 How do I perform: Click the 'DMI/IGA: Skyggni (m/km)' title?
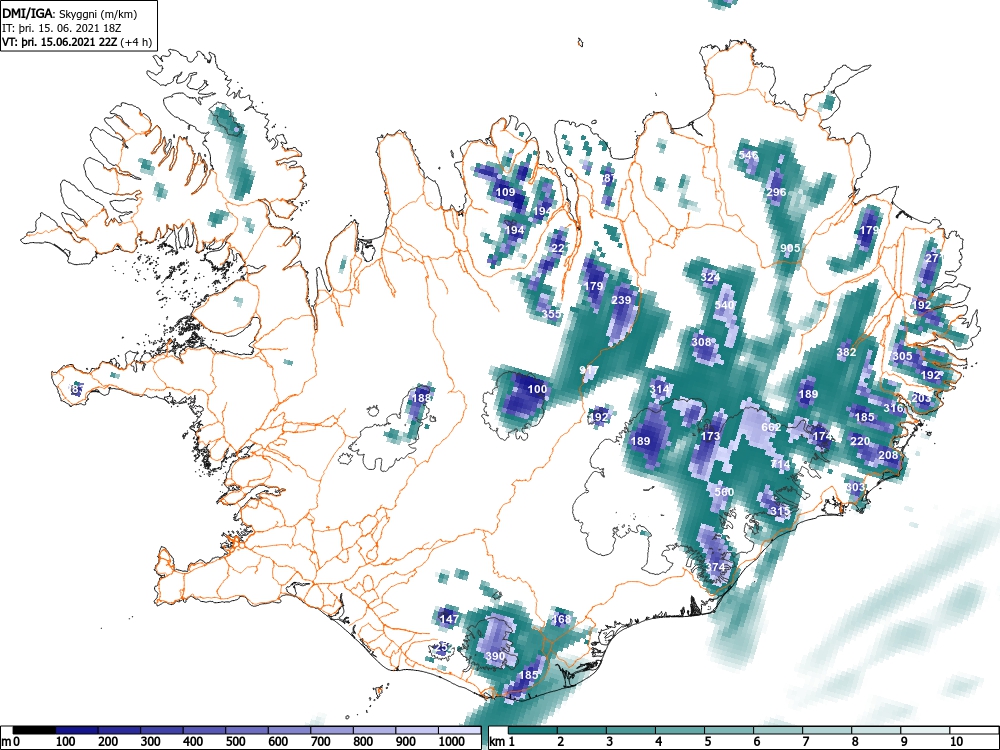tap(70, 13)
